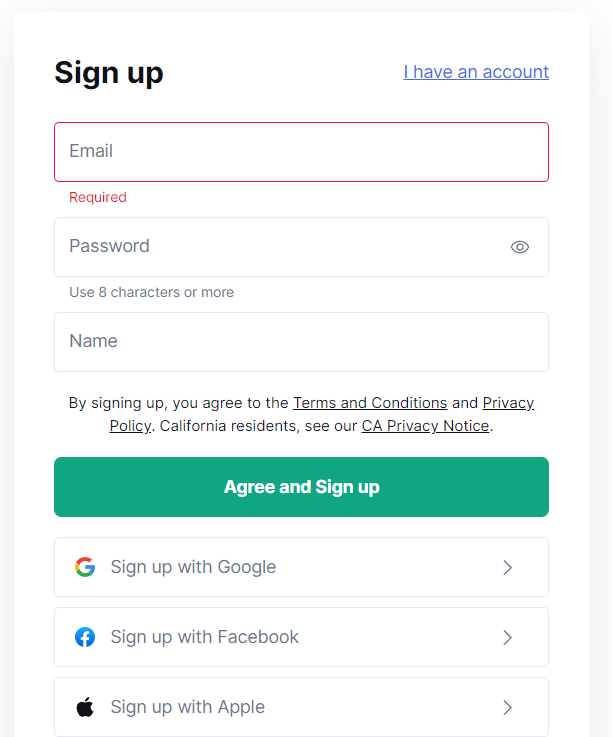This screenshot has height=737, width=612.
Task: Open the Privacy Policy link
Action: coord(508,403)
